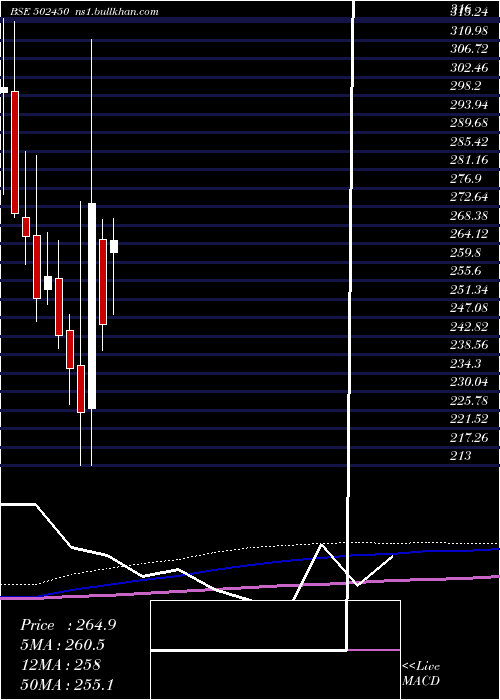
Task: Click the 230.04 price axis label
Action: [469, 382]
